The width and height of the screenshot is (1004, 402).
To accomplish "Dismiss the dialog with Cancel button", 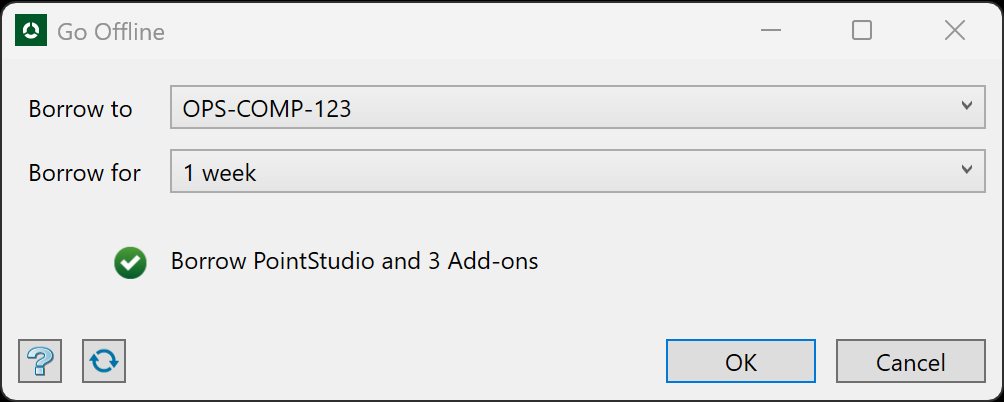I will click(x=911, y=361).
